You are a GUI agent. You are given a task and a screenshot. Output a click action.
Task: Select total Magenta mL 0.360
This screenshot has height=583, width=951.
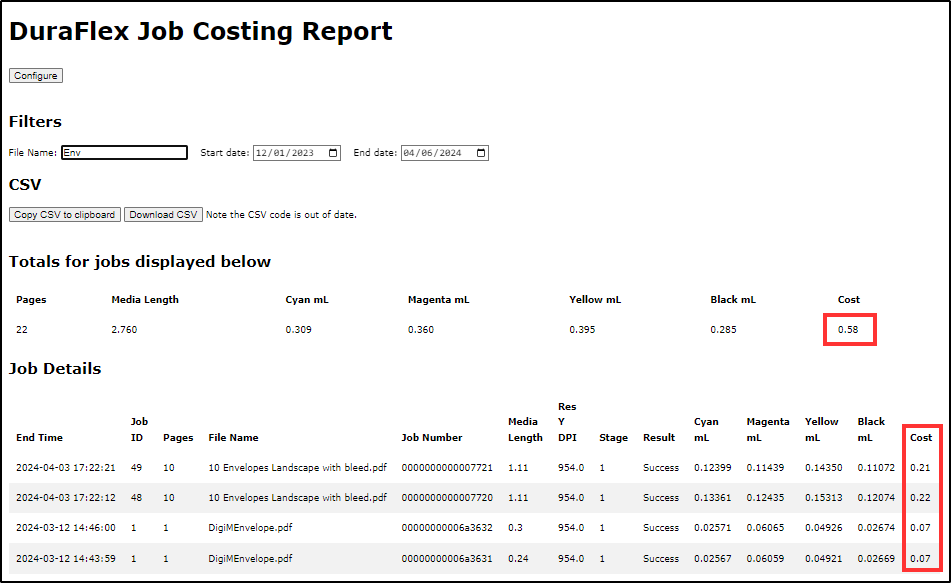pos(421,330)
